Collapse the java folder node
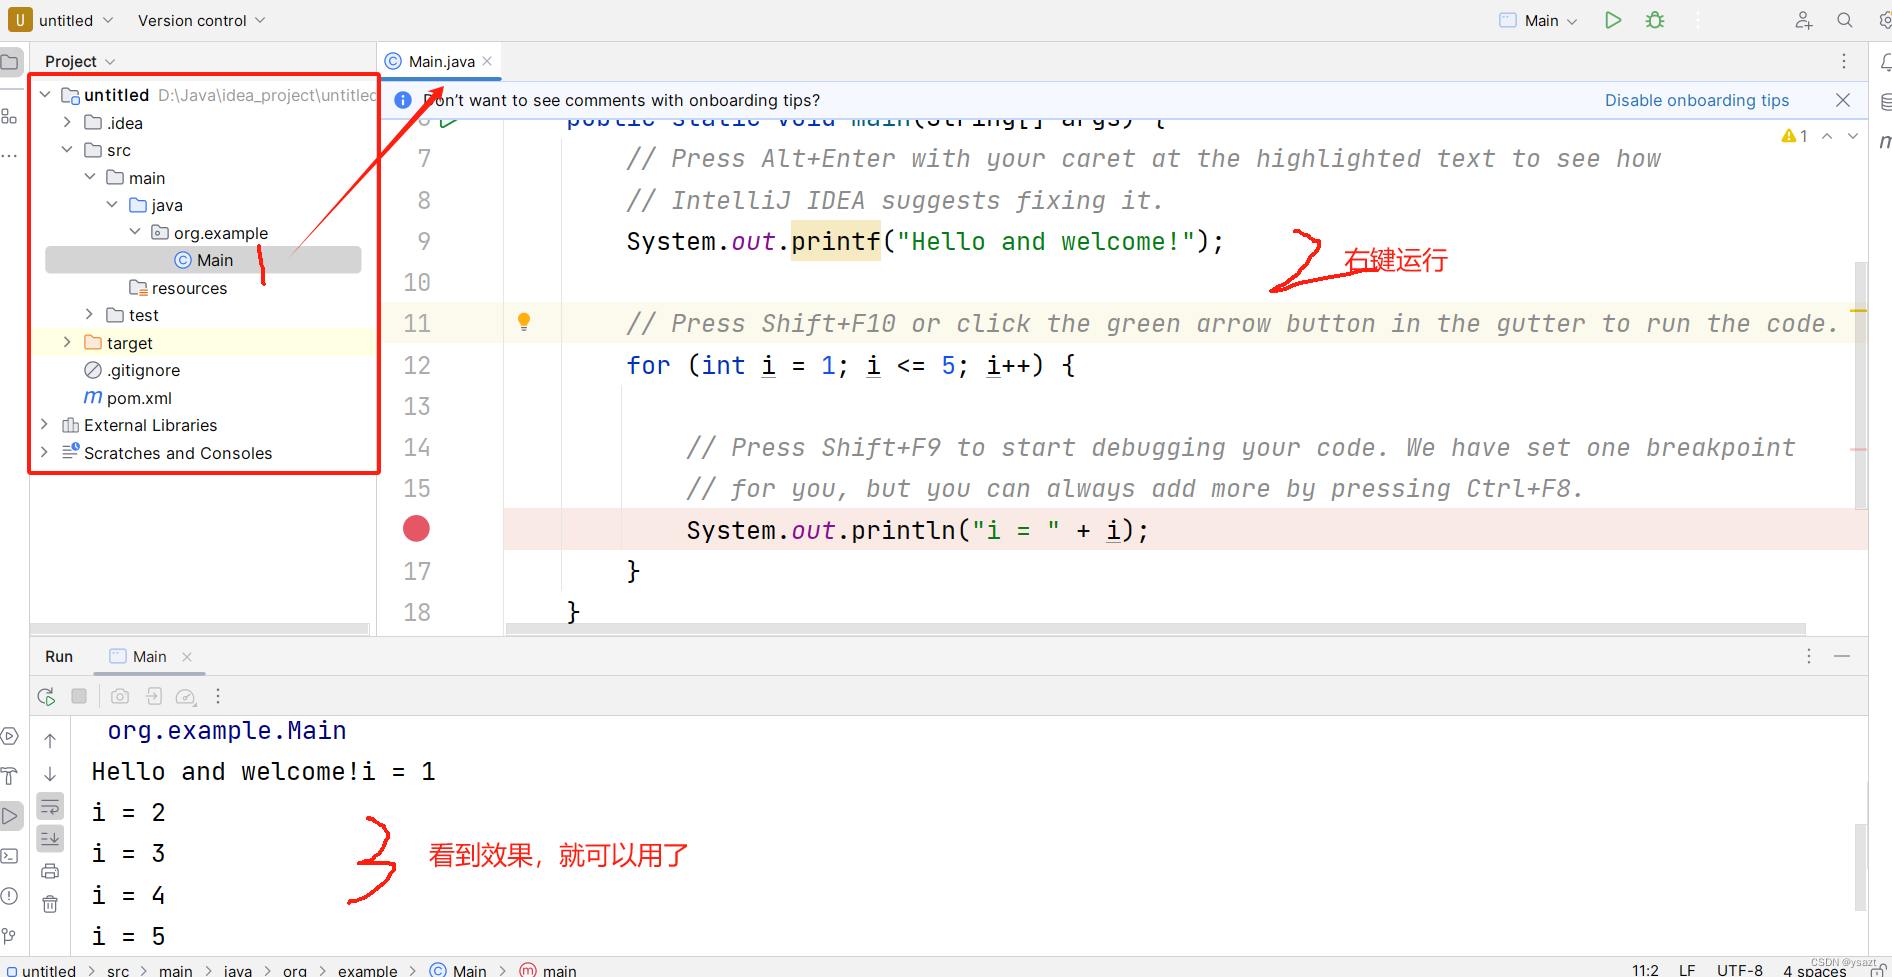The width and height of the screenshot is (1892, 977). 112,205
